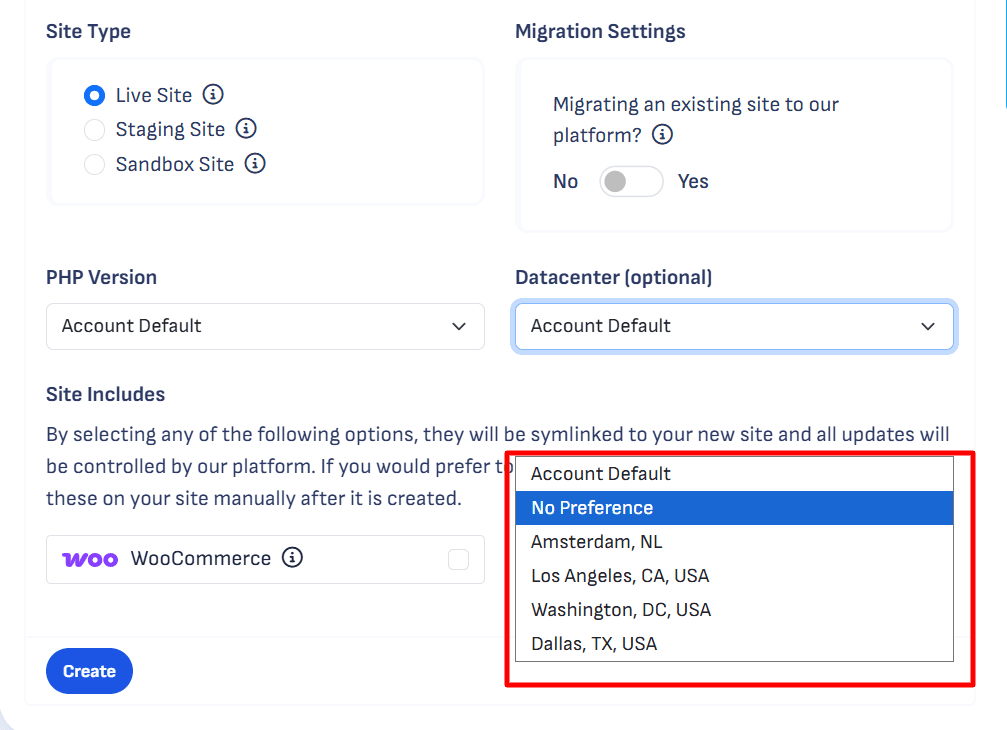The width and height of the screenshot is (1007, 730).
Task: Click the info icon beside WooCommerce
Action: (292, 558)
